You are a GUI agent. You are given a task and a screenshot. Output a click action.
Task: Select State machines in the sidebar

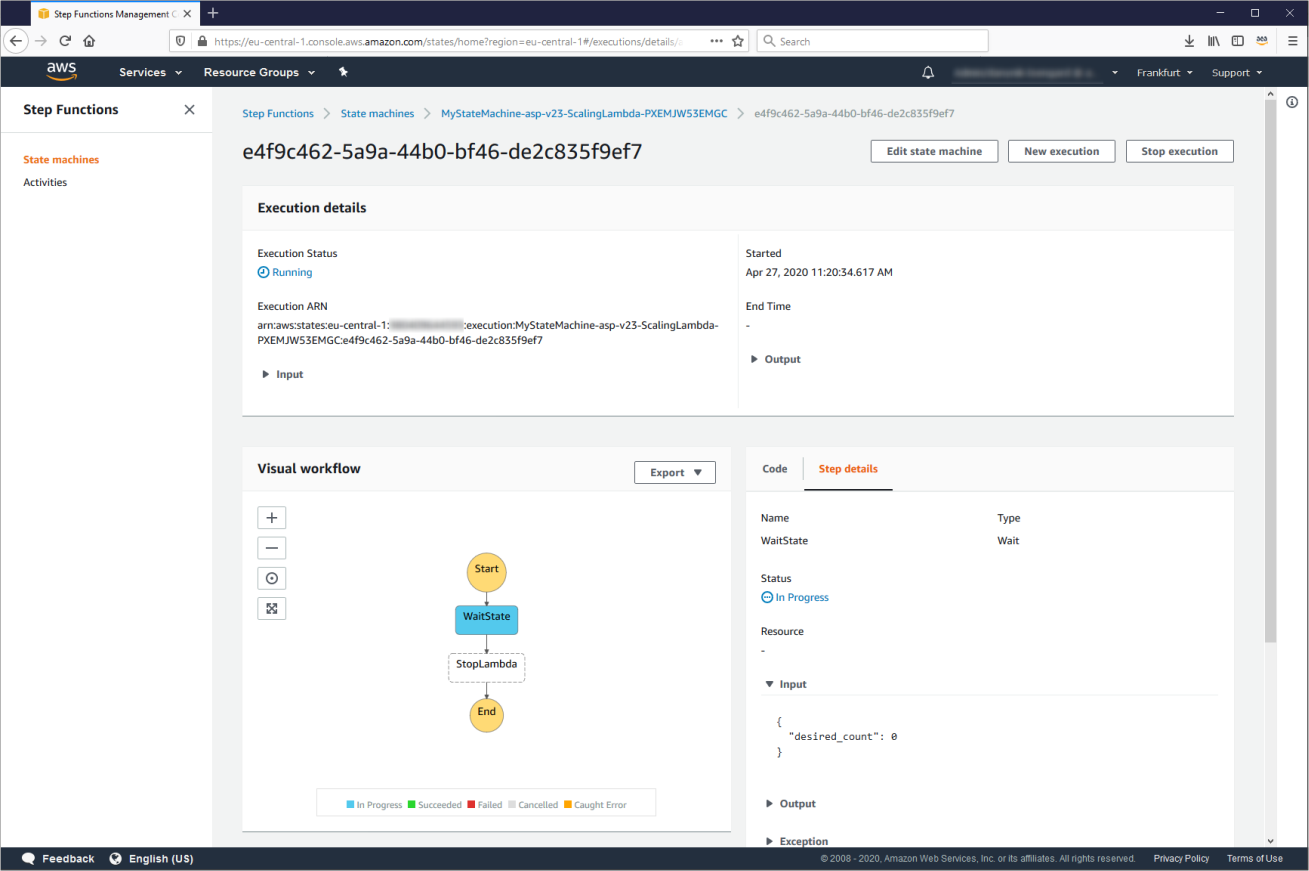pos(61,160)
